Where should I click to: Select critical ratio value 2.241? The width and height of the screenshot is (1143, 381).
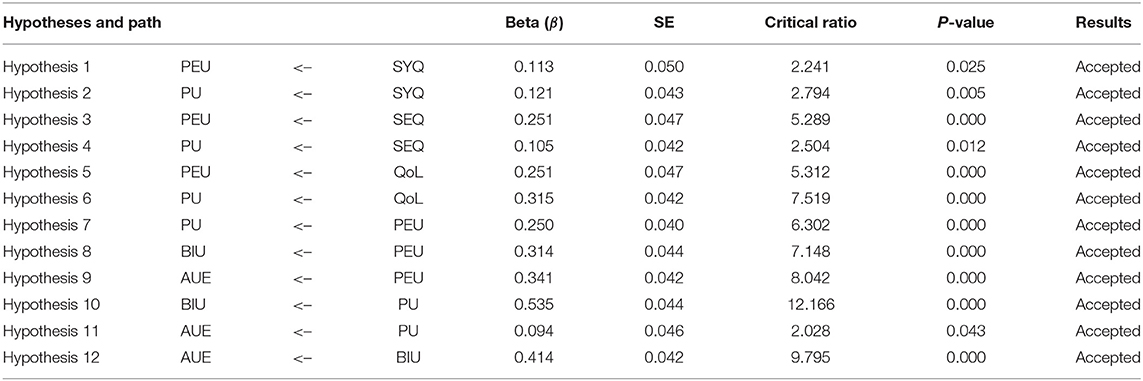[x=809, y=67]
